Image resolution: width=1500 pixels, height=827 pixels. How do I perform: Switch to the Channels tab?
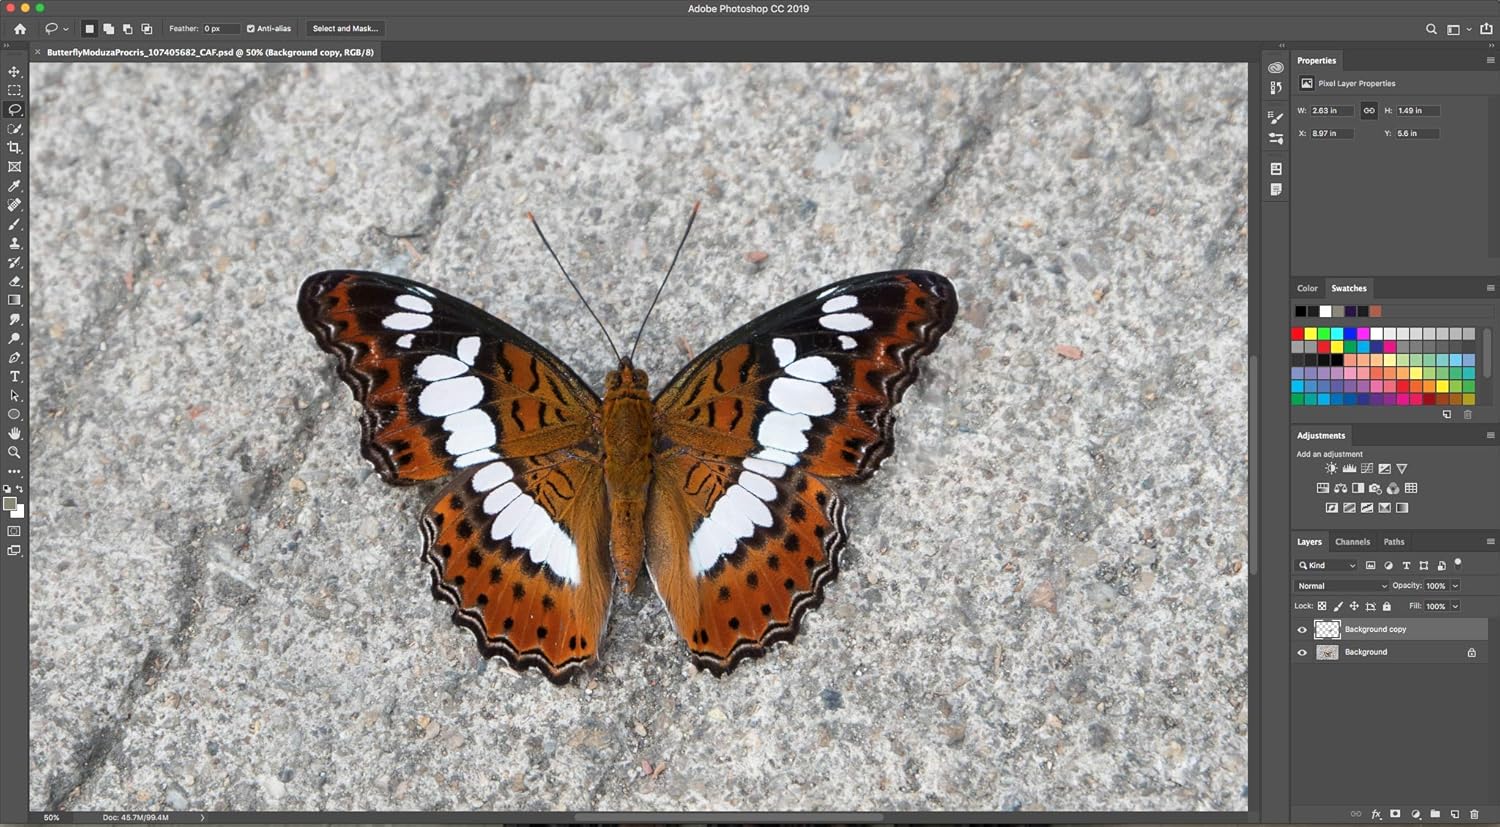click(1352, 542)
